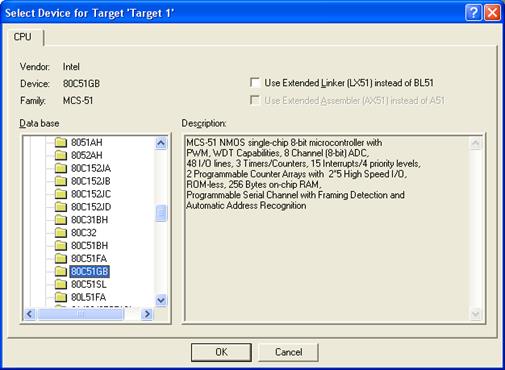505x370 pixels.
Task: Cancel the device selection dialog
Action: pos(289,352)
